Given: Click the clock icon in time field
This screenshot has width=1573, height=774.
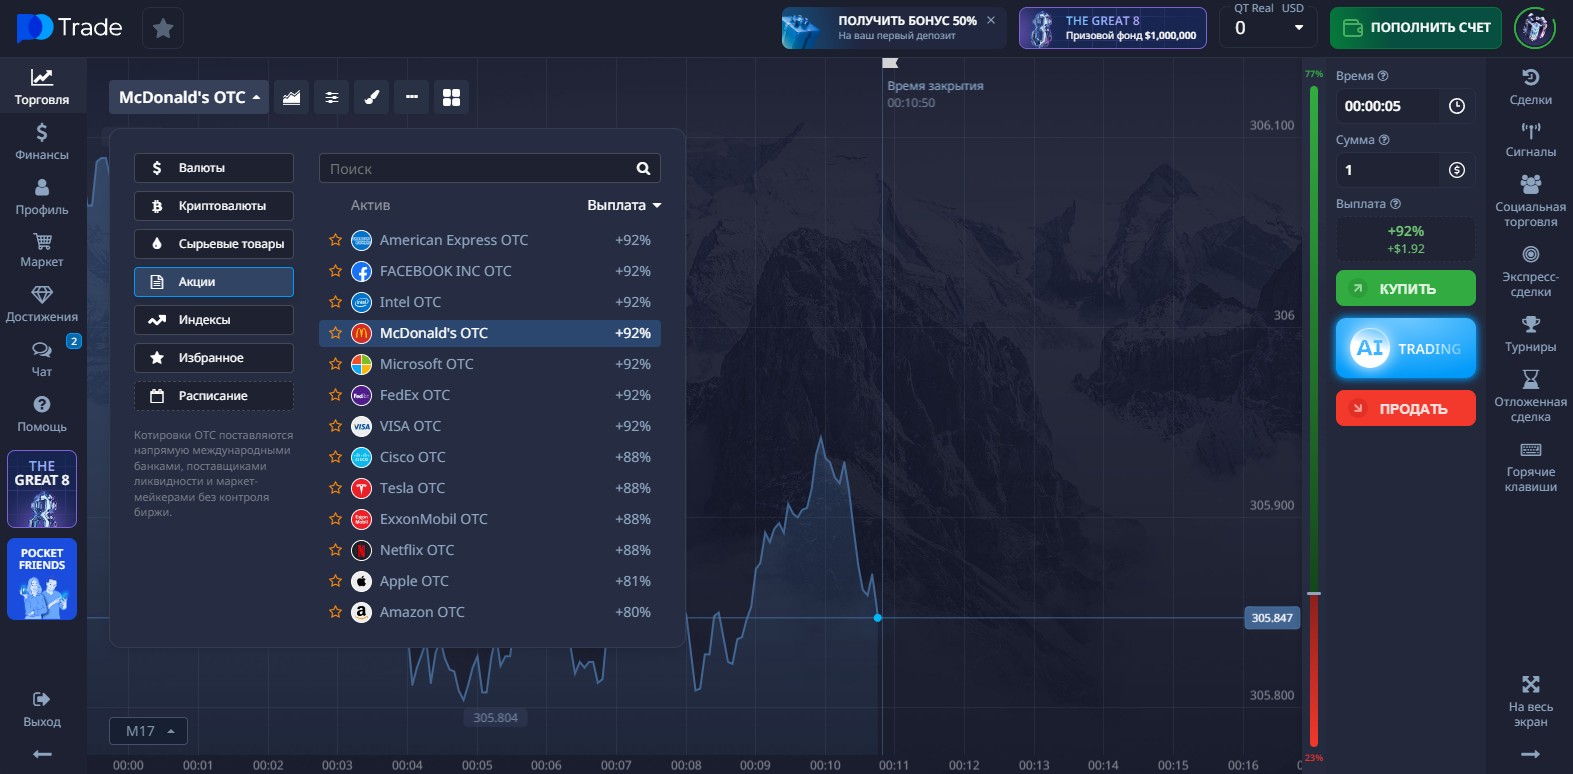Looking at the screenshot, I should 1457,106.
